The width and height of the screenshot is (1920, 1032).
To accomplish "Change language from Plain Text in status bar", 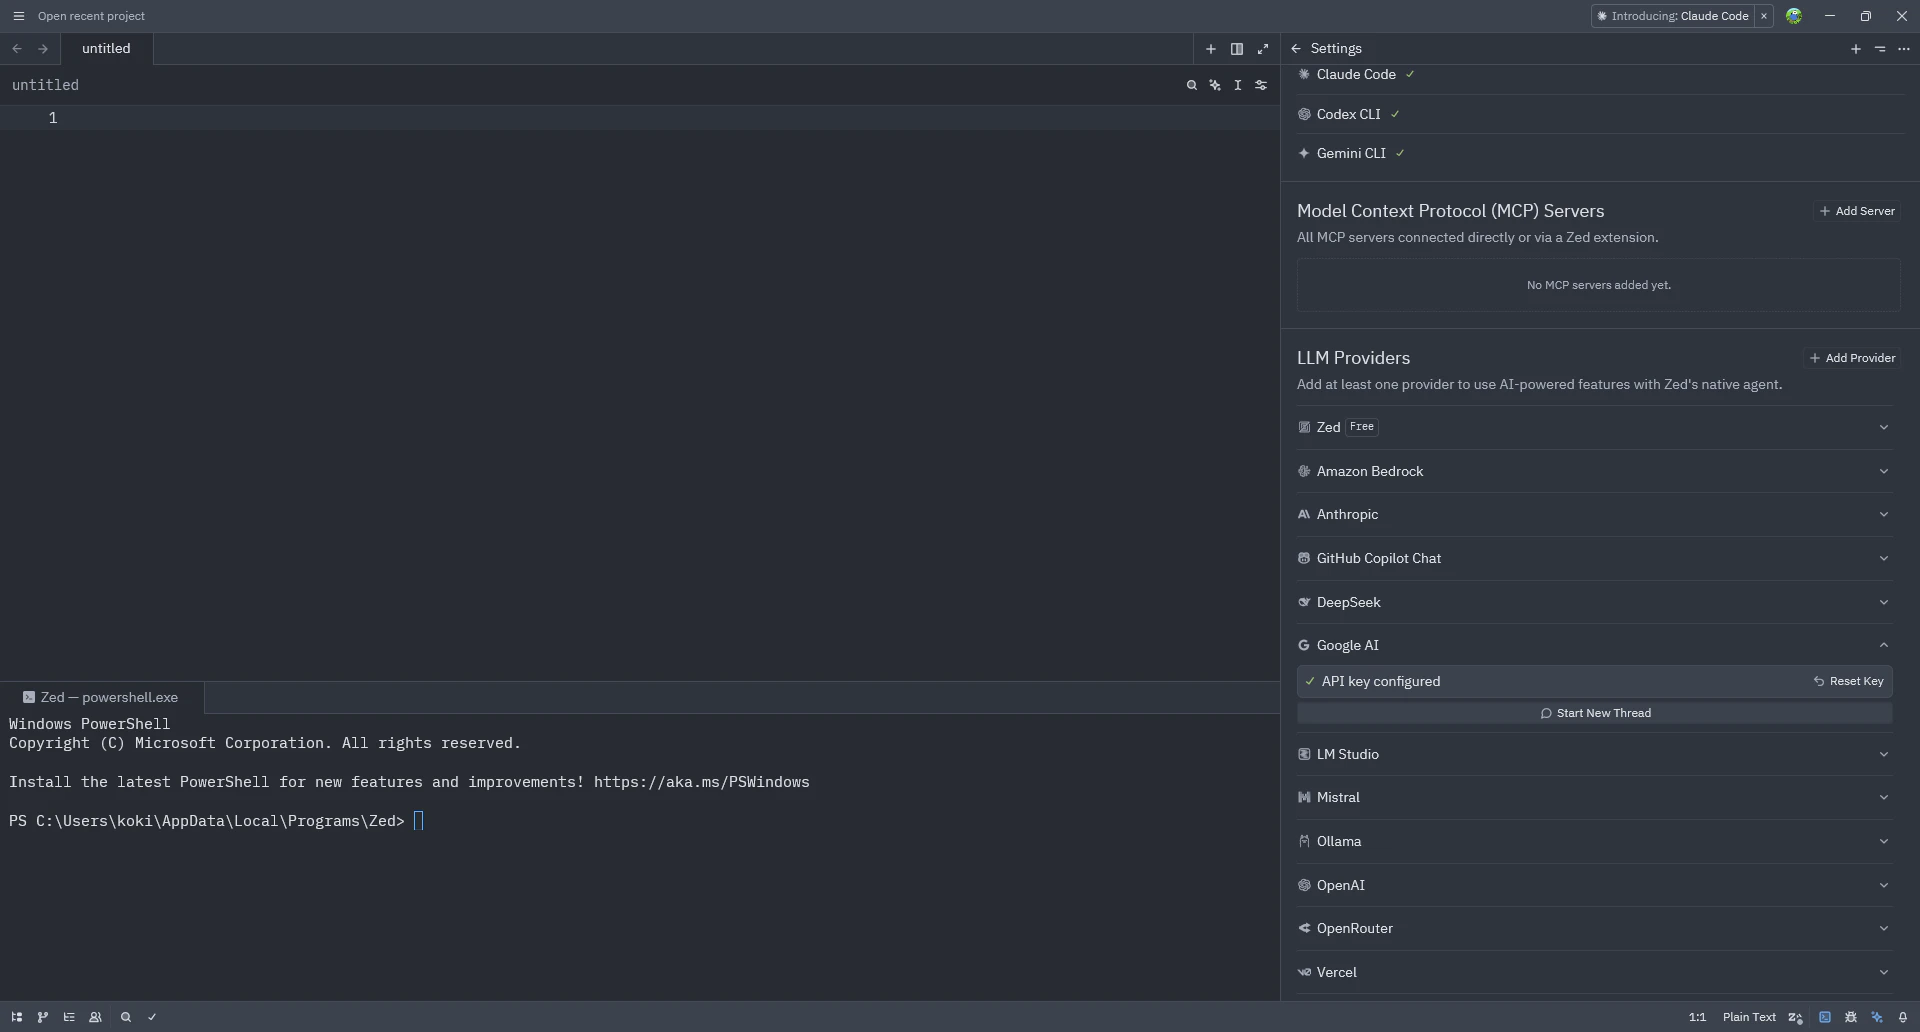I will (x=1749, y=1017).
